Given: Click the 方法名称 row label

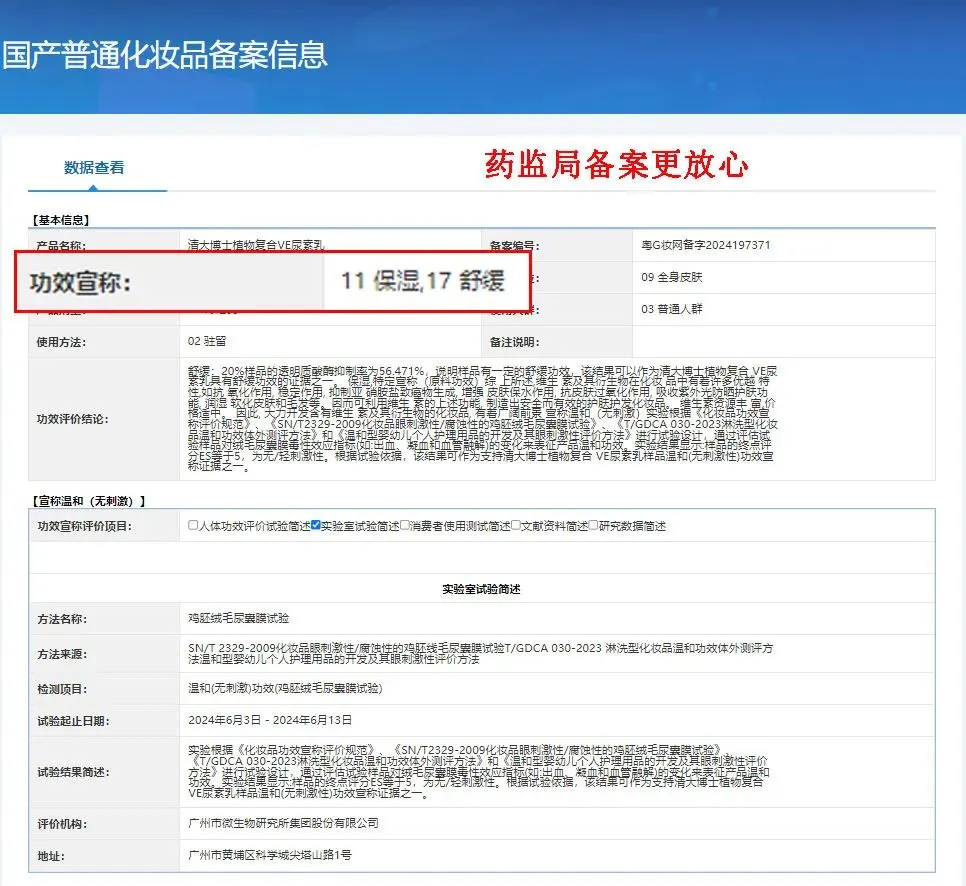Looking at the screenshot, I should (x=62, y=619).
